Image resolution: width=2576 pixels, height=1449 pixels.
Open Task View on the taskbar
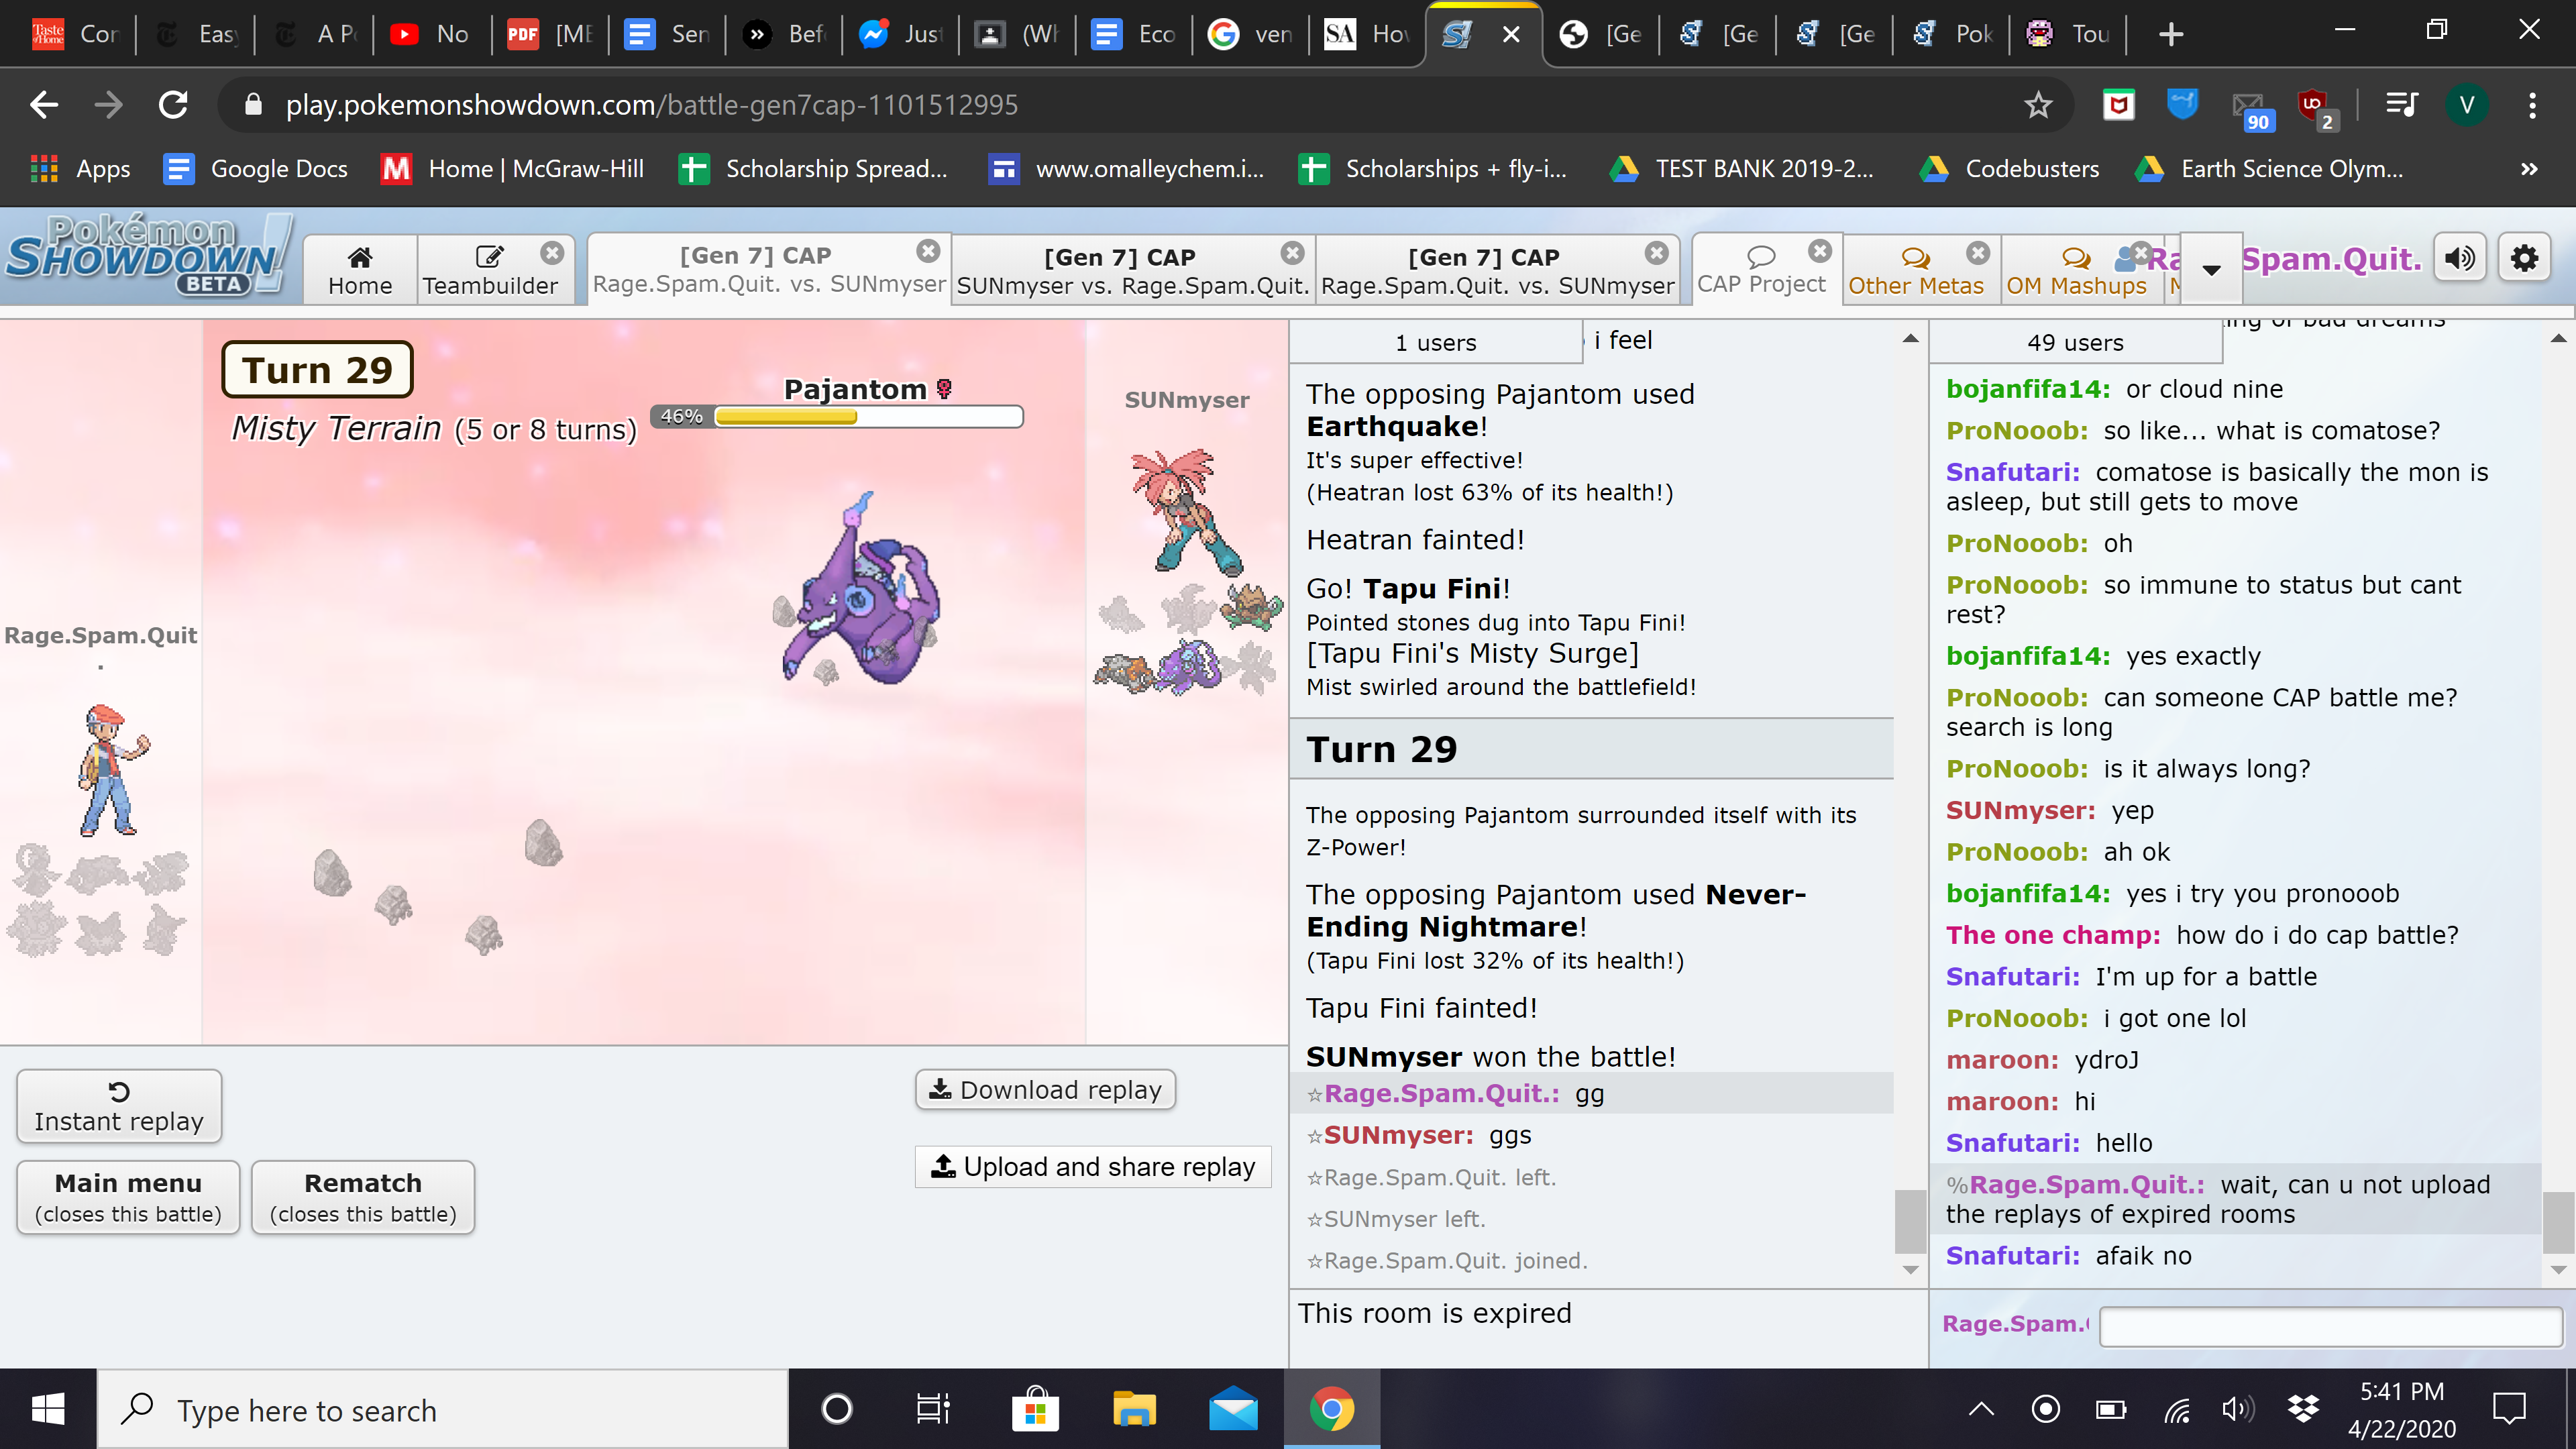pos(933,1409)
